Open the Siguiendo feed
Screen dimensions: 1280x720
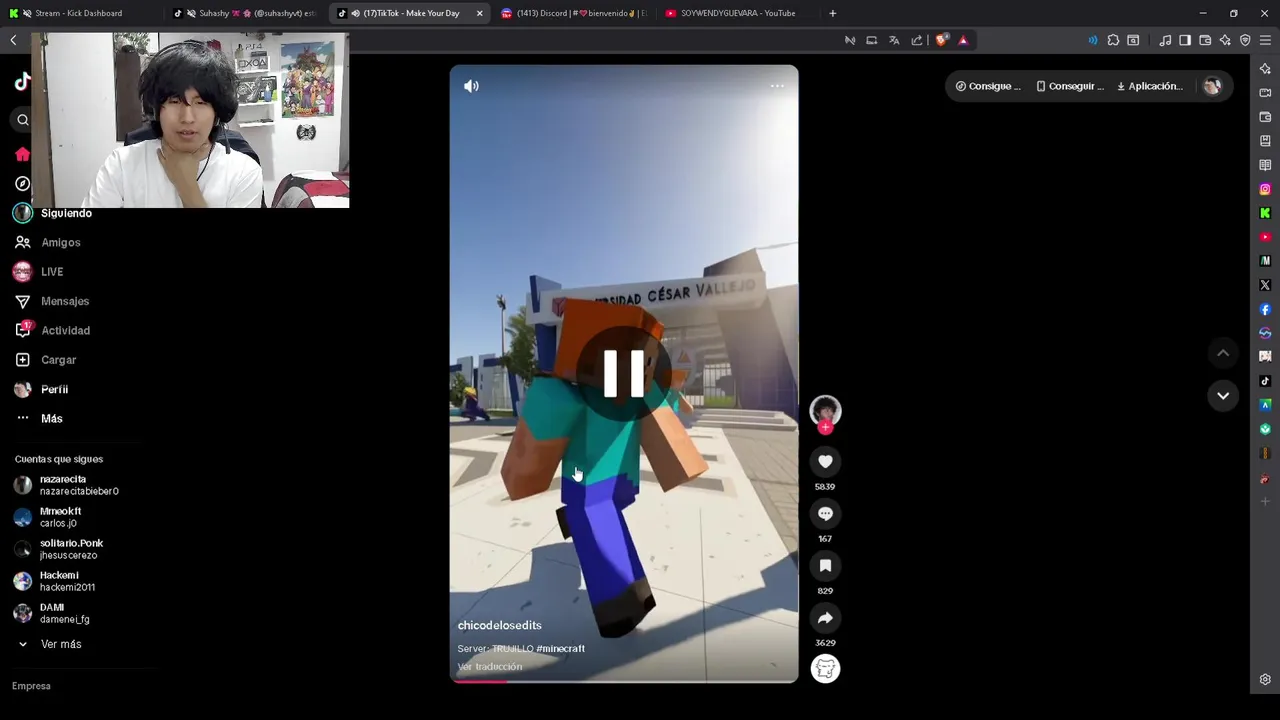[66, 213]
